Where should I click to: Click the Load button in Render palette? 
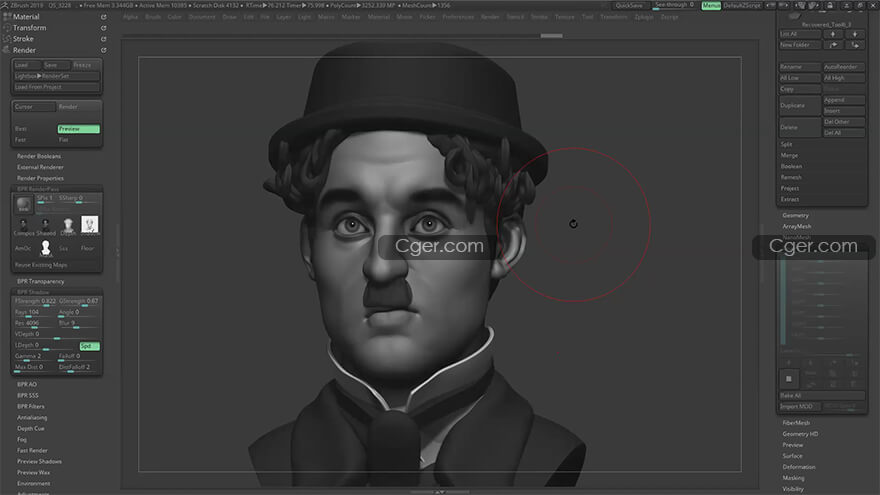pos(26,65)
